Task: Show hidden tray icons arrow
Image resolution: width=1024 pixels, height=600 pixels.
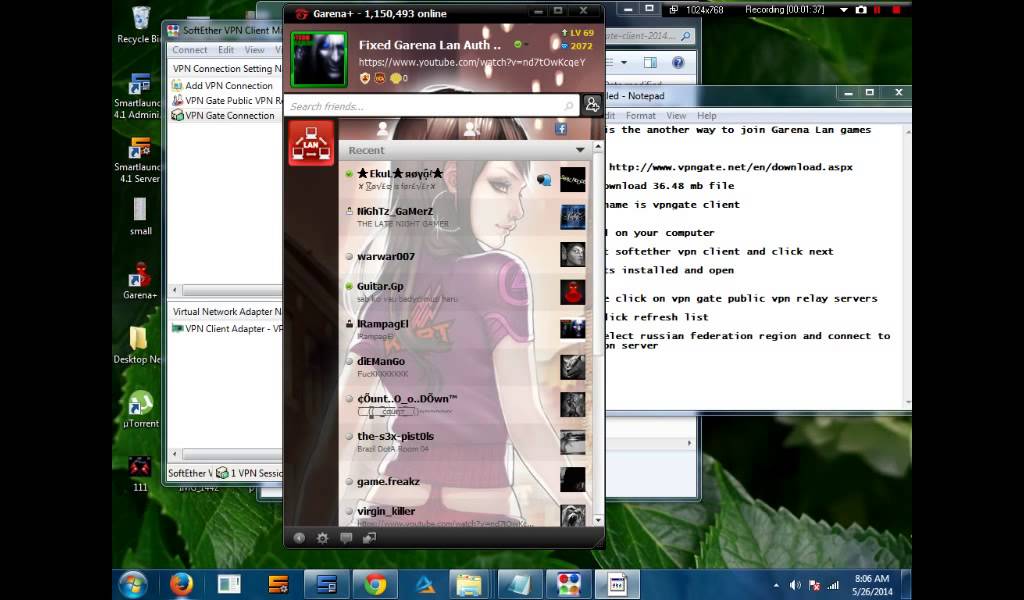Action: 776,585
